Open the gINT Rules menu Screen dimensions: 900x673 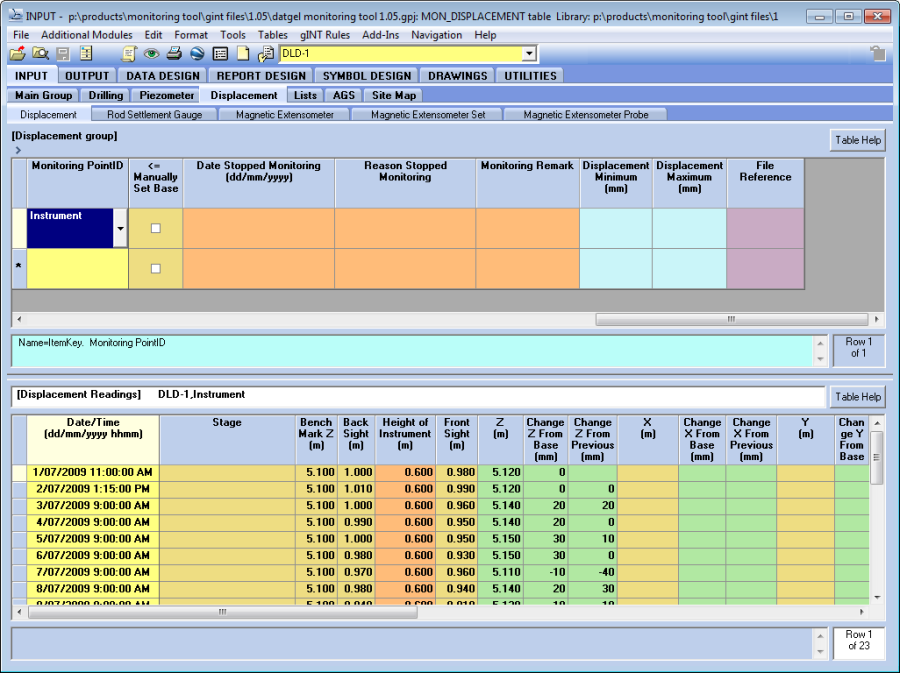[325, 35]
